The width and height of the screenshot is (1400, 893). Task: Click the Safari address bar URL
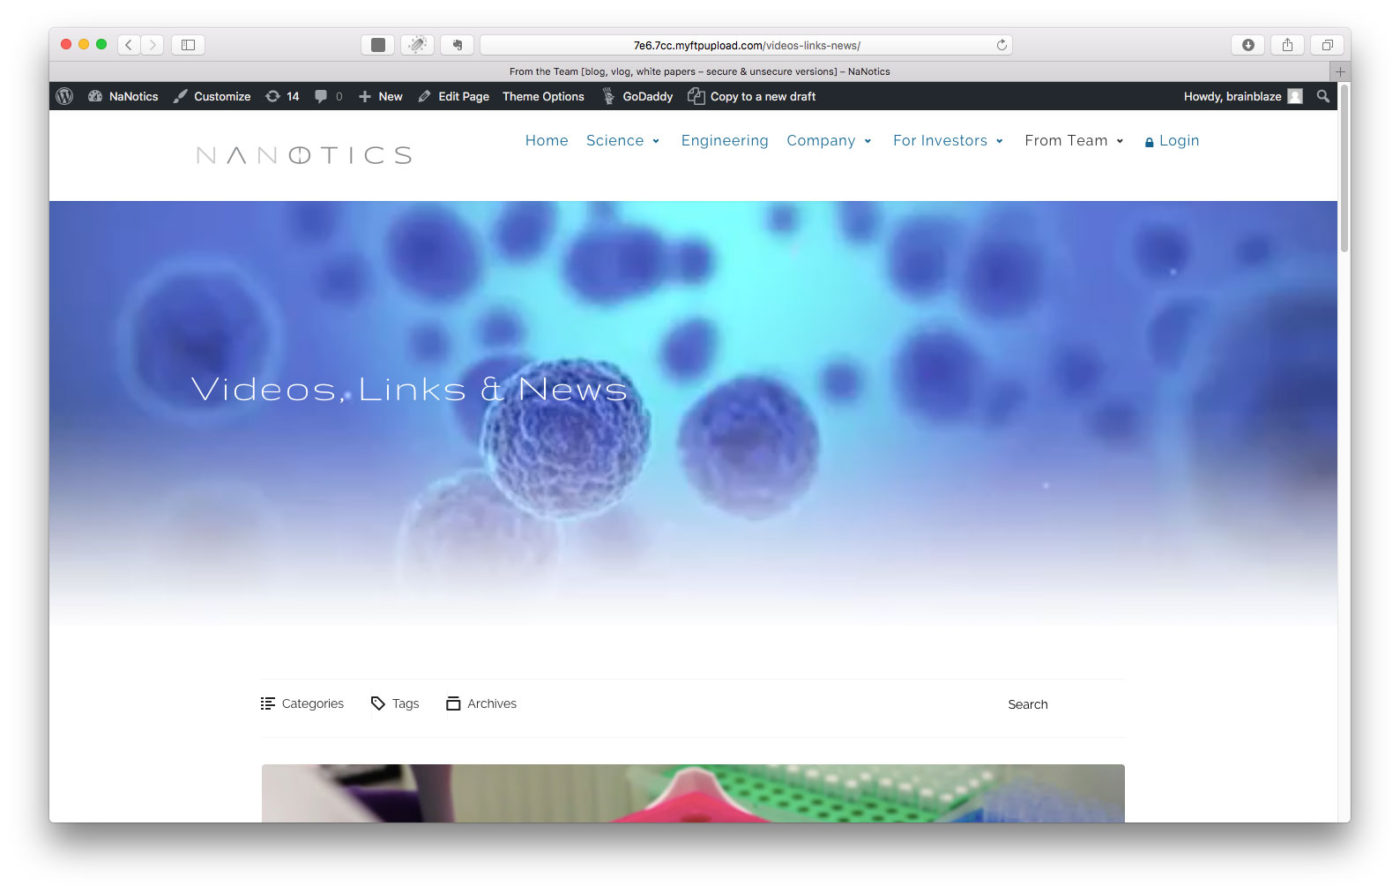746,45
